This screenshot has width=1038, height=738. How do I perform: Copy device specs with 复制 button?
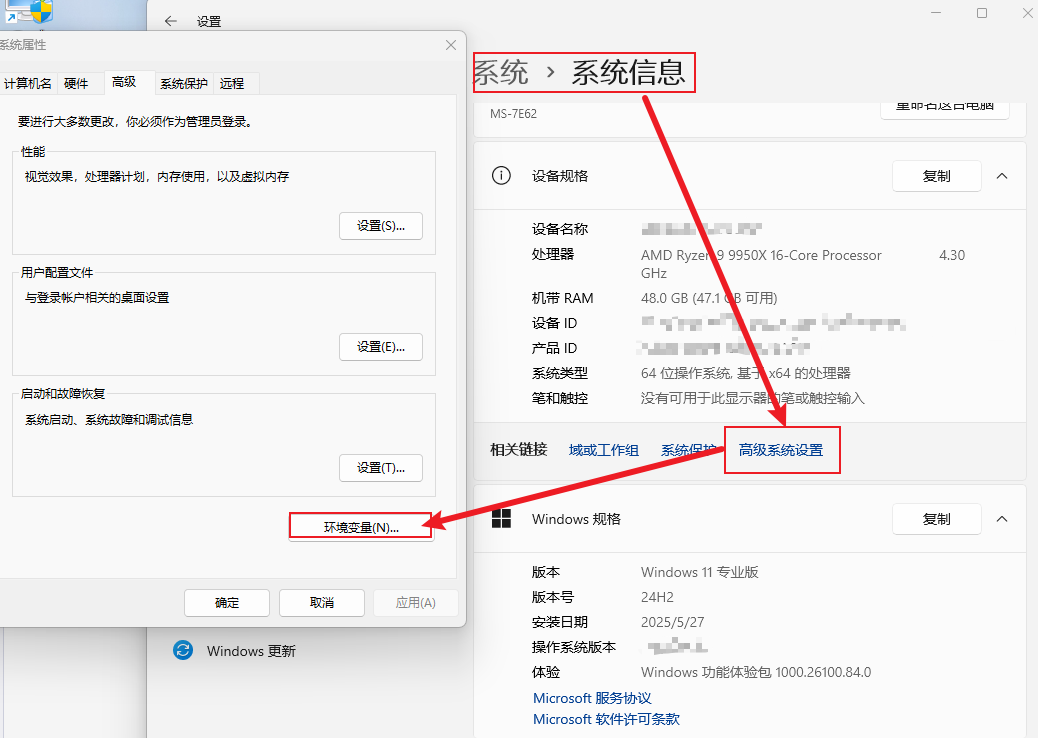click(x=937, y=176)
